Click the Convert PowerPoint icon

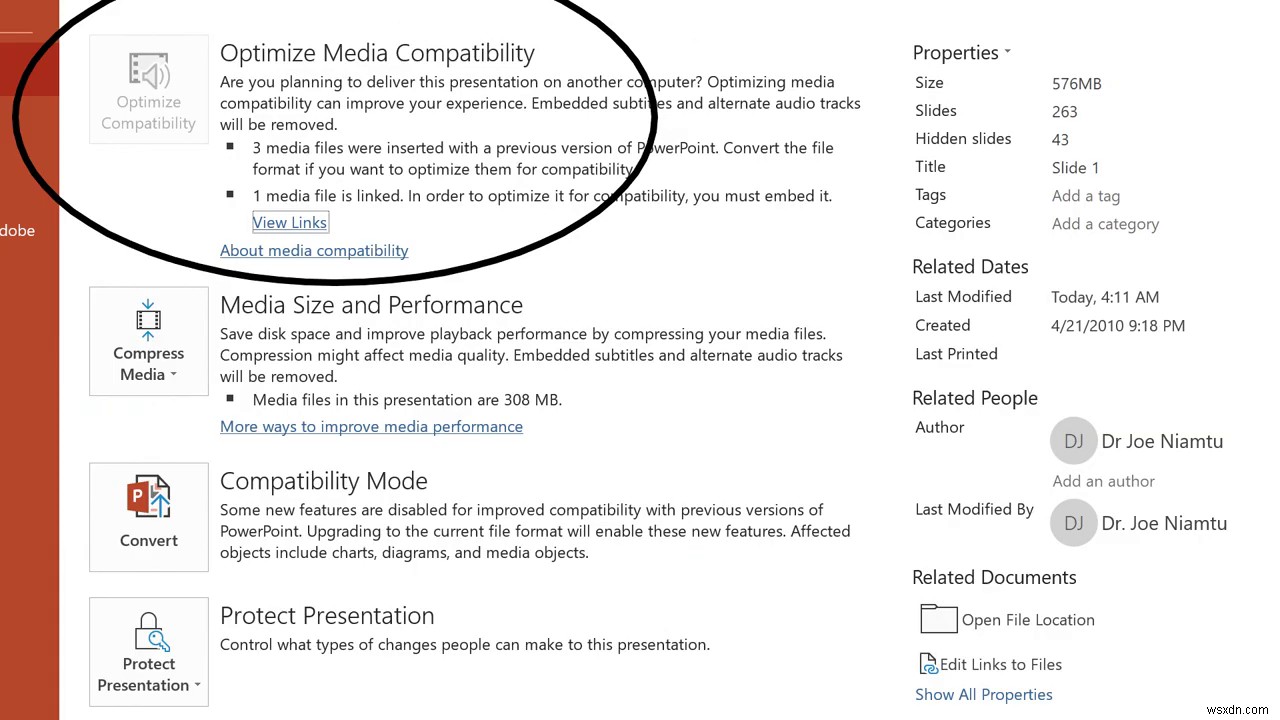point(149,499)
